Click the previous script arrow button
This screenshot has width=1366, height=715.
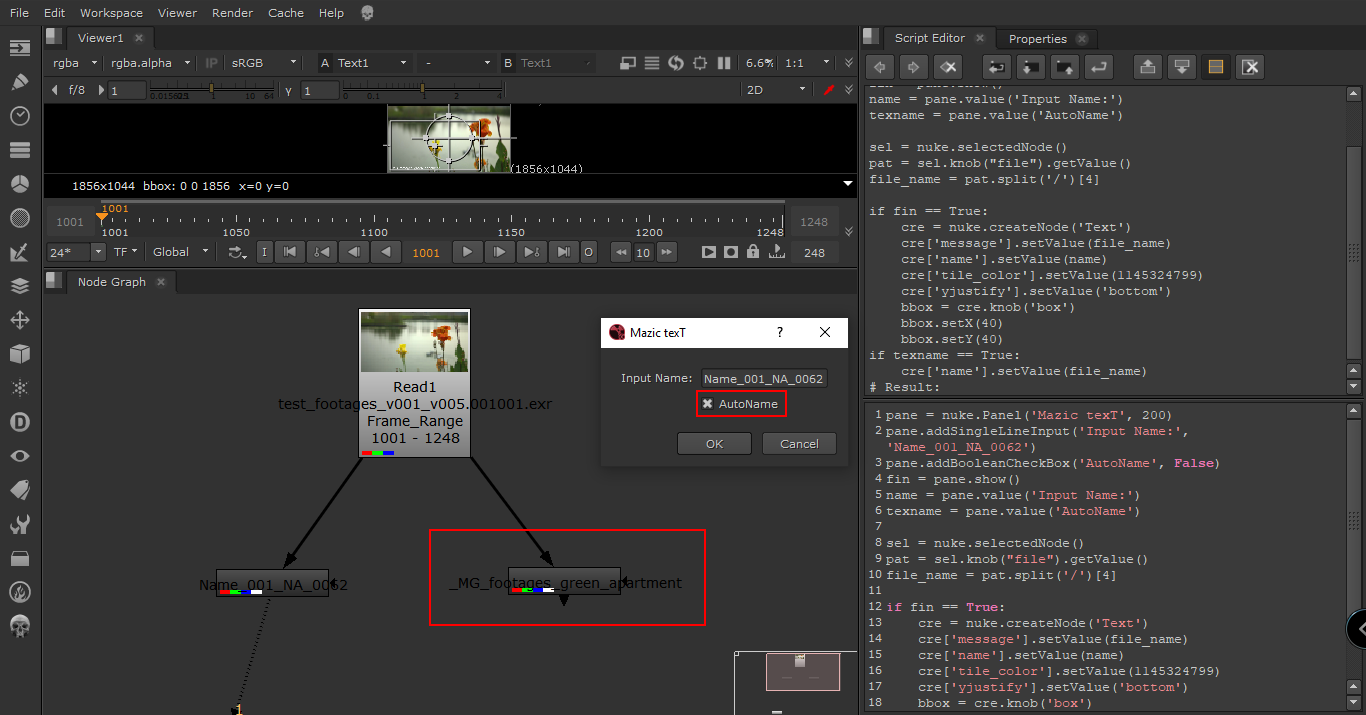click(880, 67)
